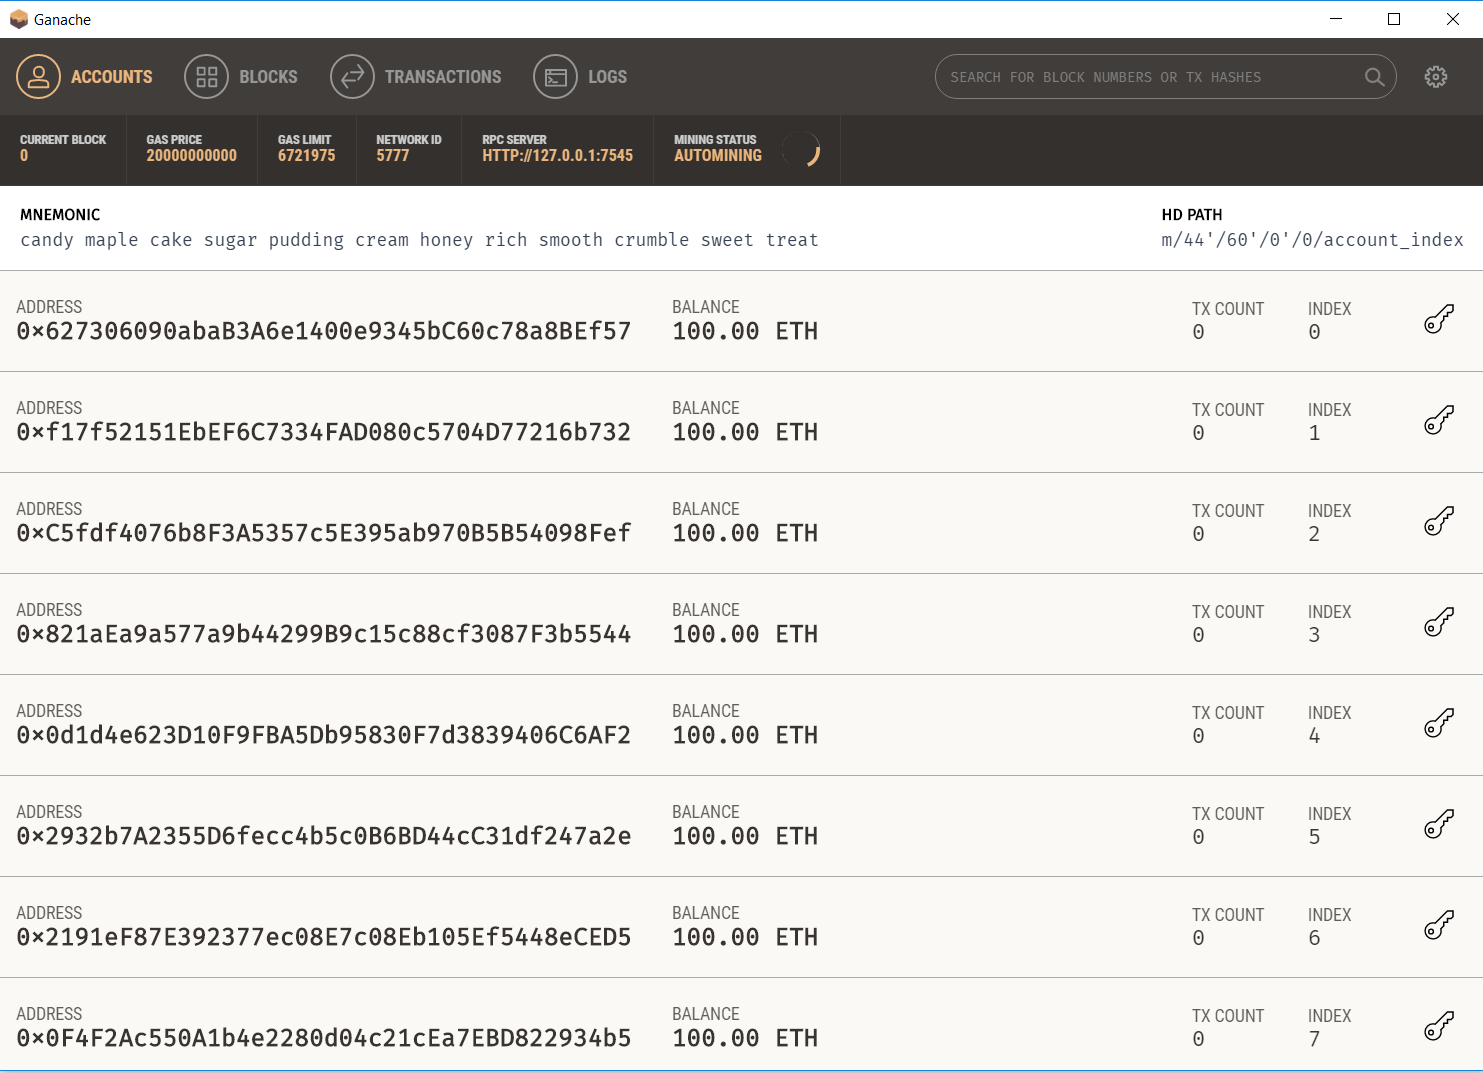Select address 0x627306090abaB3A6e1400e9345bC60c78a8BEf57

[x=324, y=331]
